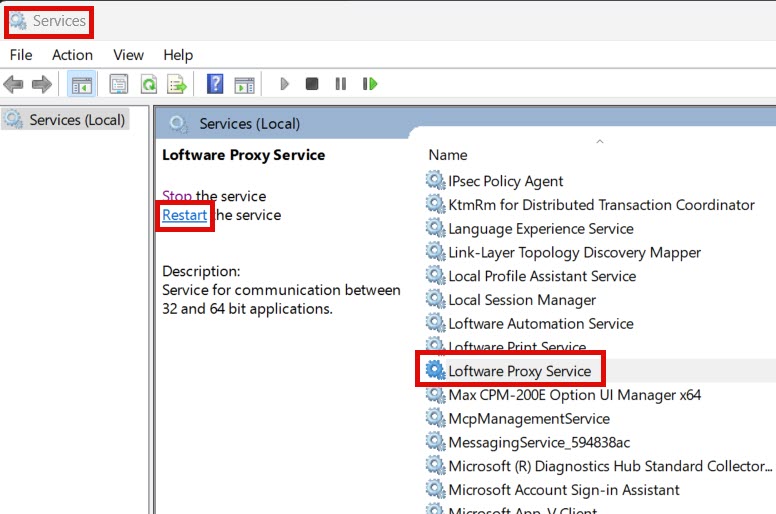Viewport: 776px width, 514px height.
Task: Select Services (Local) in the console tree
Action: (65, 120)
